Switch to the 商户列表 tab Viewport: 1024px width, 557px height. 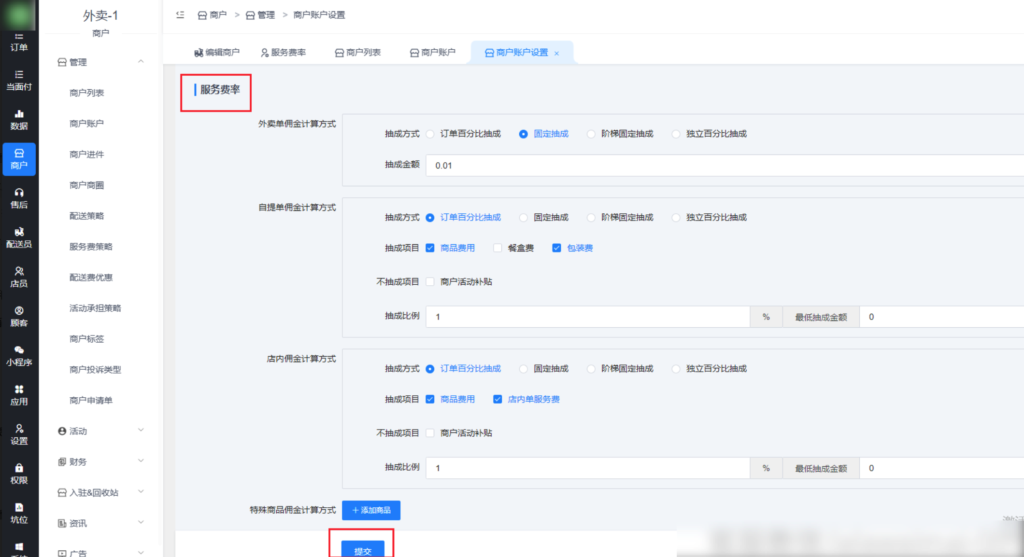point(357,52)
